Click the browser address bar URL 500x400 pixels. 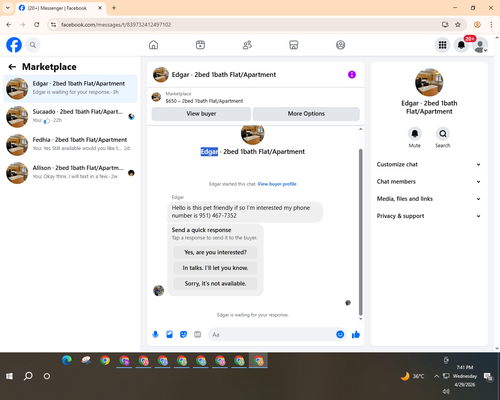tap(116, 25)
